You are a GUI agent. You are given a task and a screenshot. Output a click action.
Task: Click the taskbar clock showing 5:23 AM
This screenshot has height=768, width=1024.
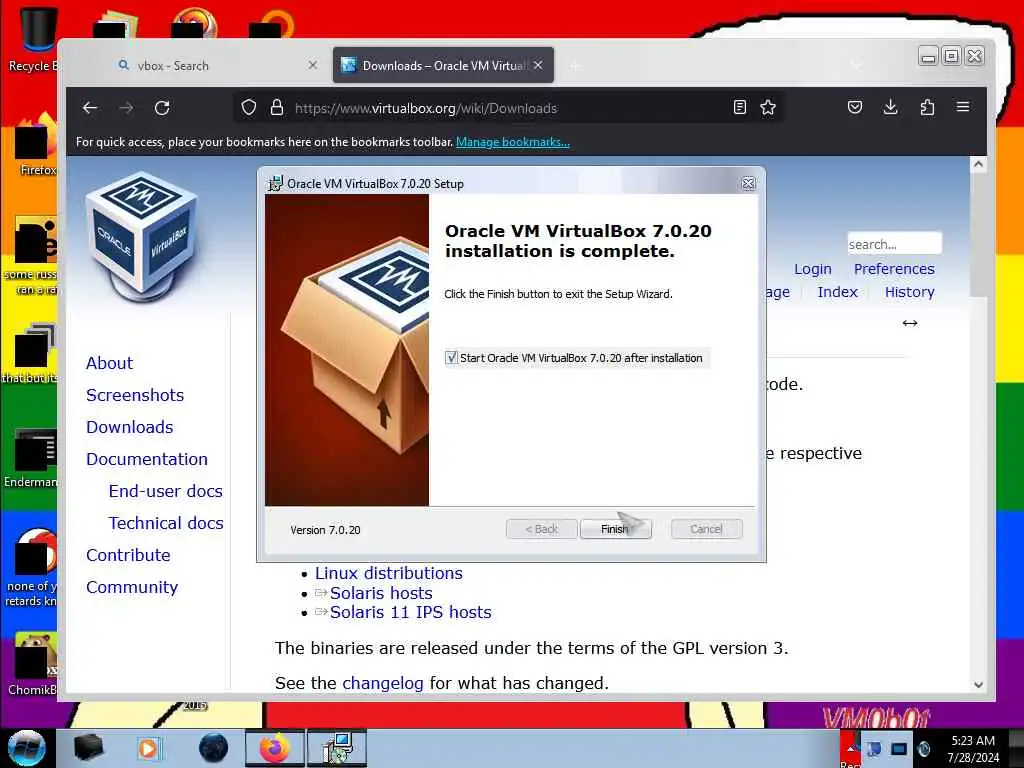(x=973, y=748)
